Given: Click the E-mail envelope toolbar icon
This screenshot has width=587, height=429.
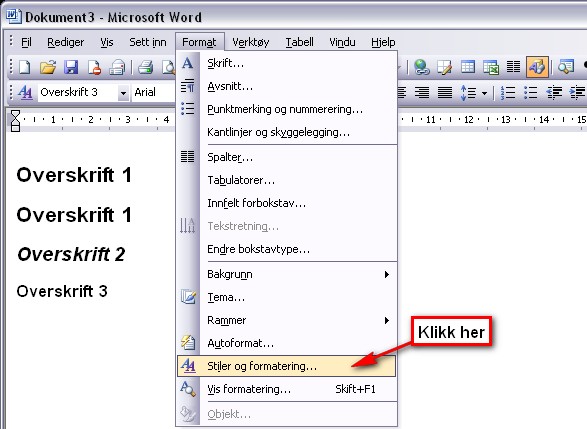Looking at the screenshot, I should pos(117,67).
